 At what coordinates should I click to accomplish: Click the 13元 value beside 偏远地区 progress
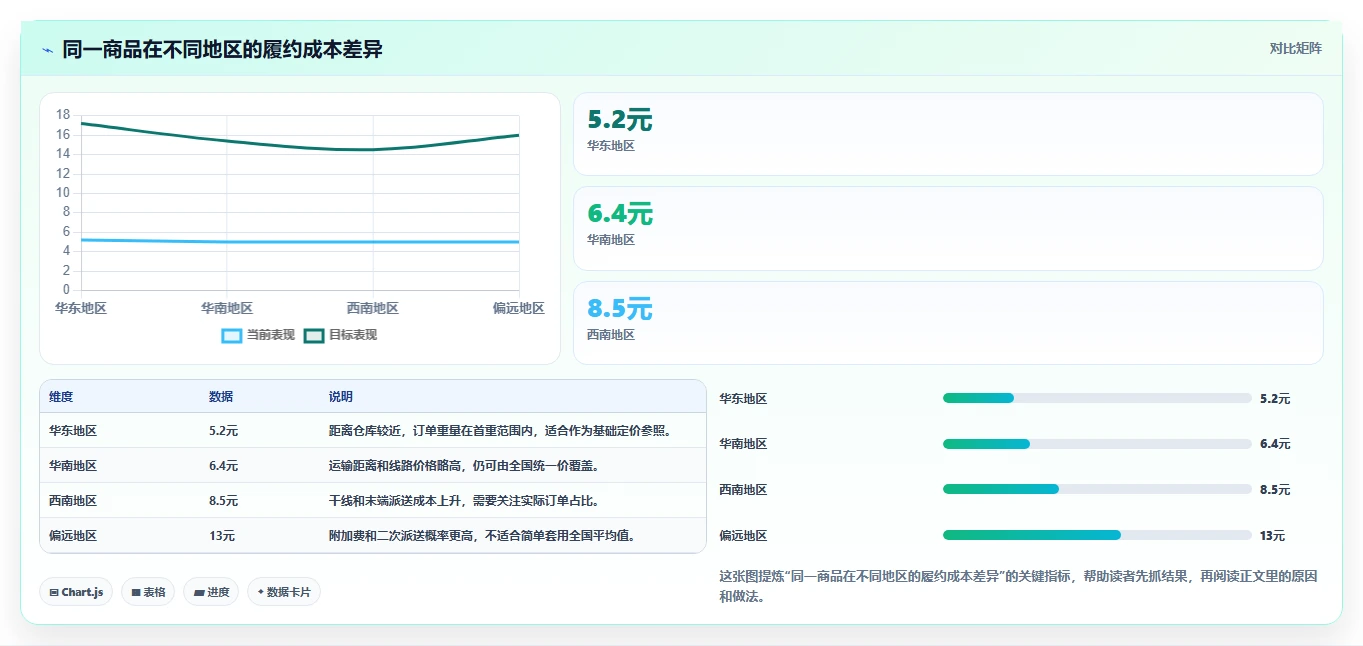1273,536
